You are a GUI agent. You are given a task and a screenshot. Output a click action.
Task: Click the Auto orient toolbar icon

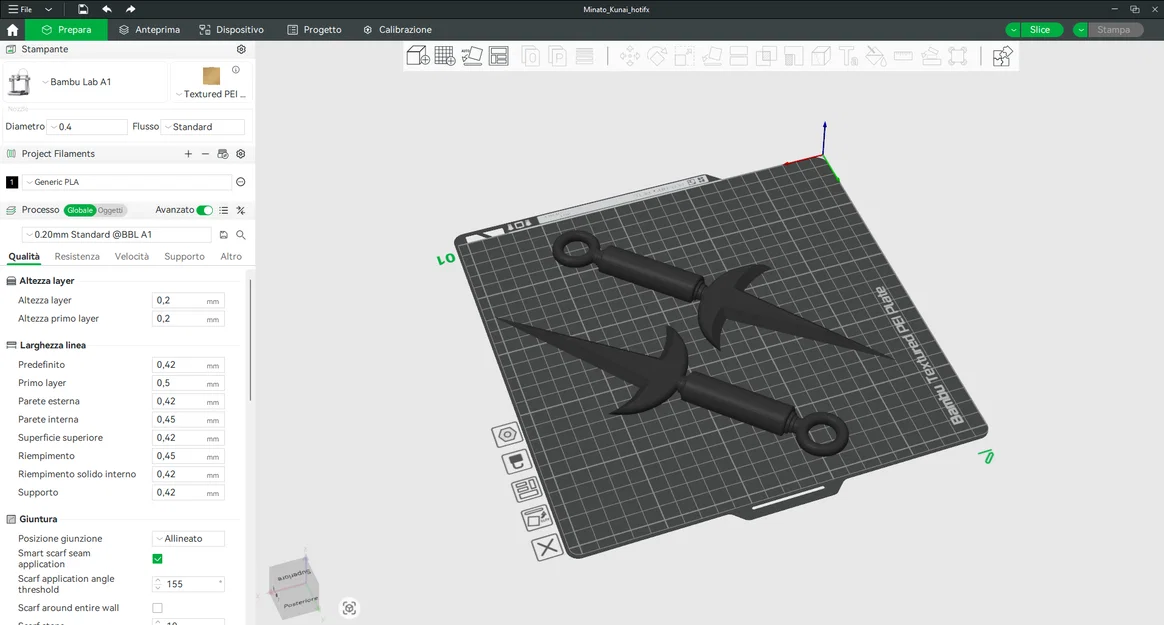click(472, 56)
